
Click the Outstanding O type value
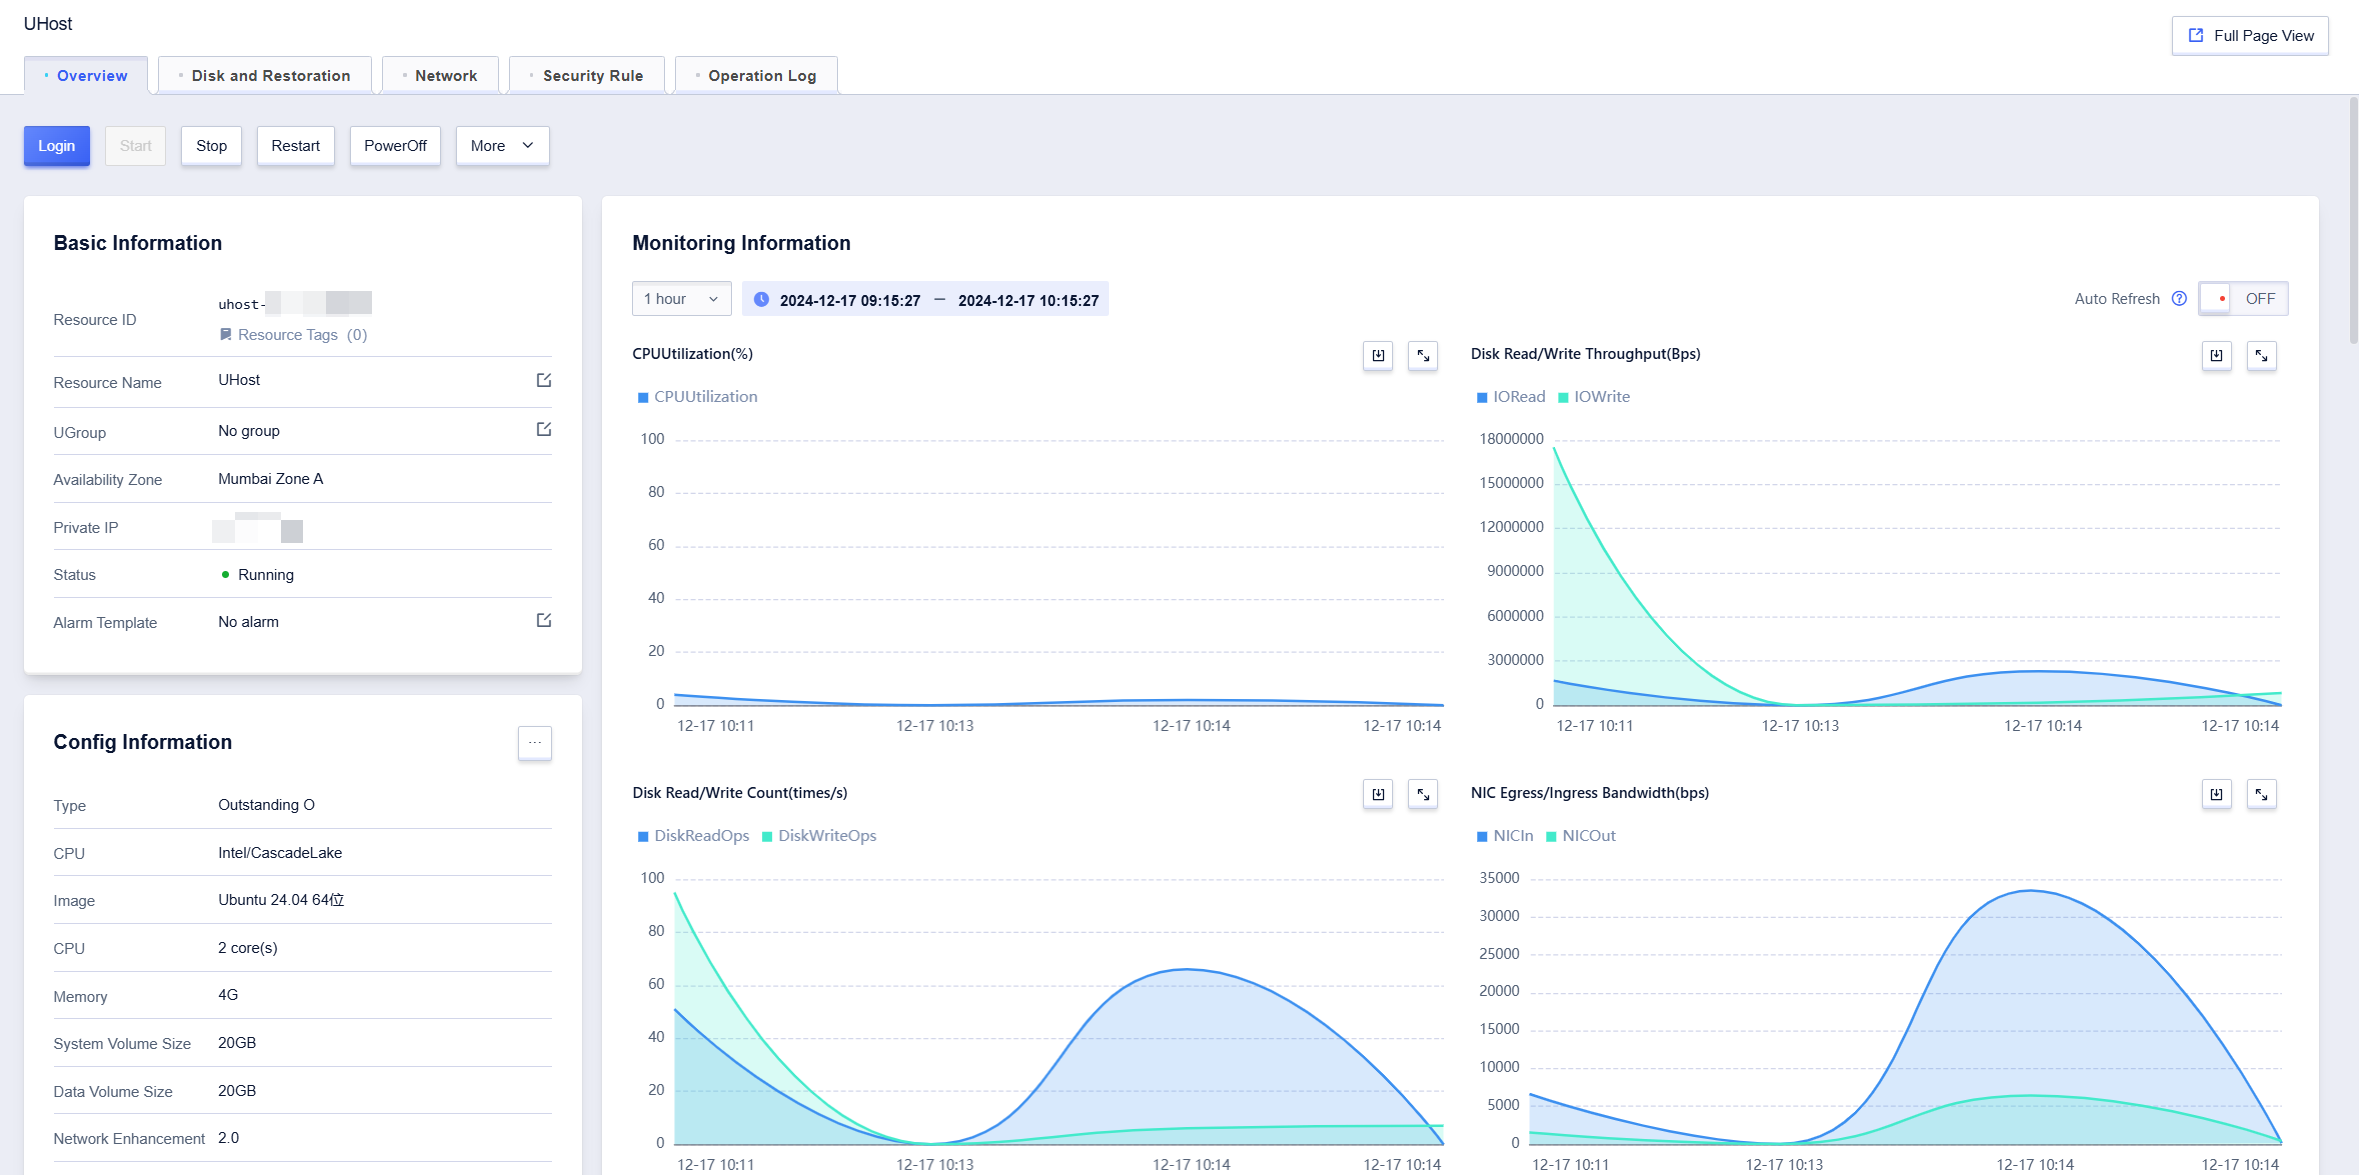tap(266, 805)
